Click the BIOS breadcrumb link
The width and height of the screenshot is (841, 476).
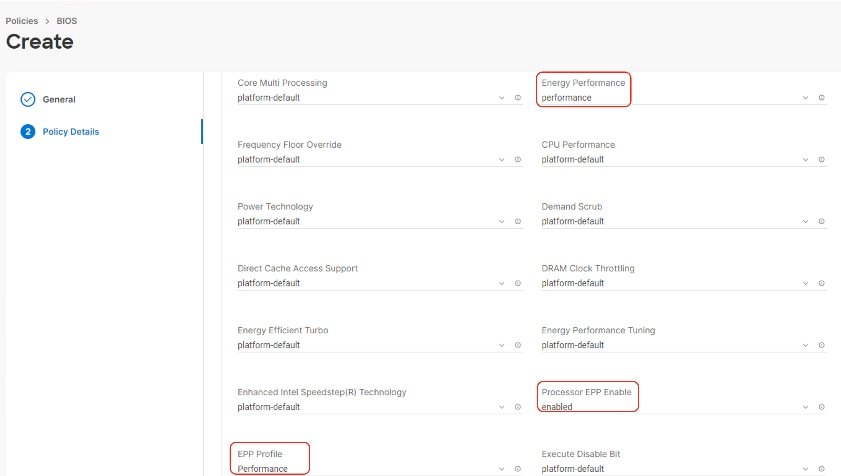coord(66,21)
